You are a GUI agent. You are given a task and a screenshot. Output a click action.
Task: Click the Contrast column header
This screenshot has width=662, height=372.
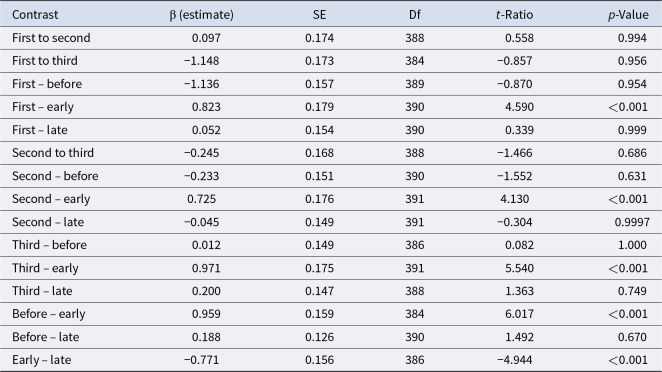(35, 15)
